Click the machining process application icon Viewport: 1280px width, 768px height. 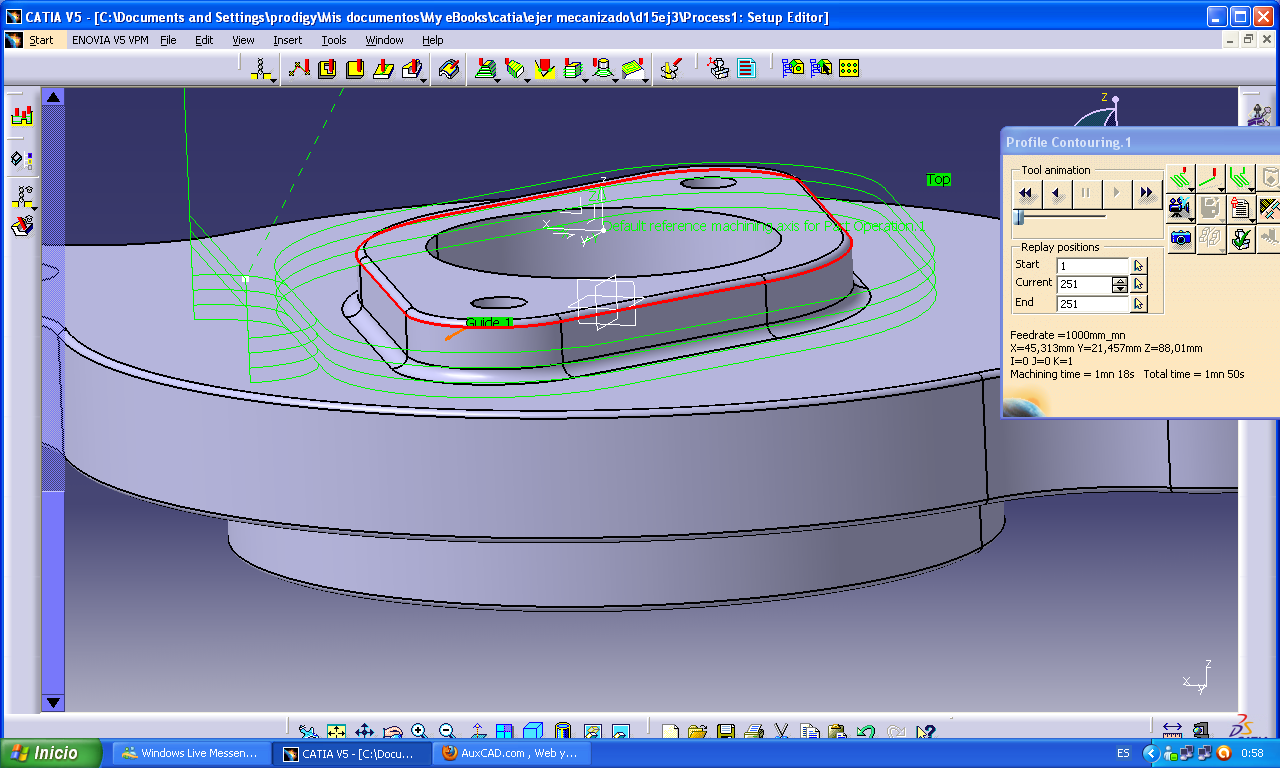(x=794, y=68)
